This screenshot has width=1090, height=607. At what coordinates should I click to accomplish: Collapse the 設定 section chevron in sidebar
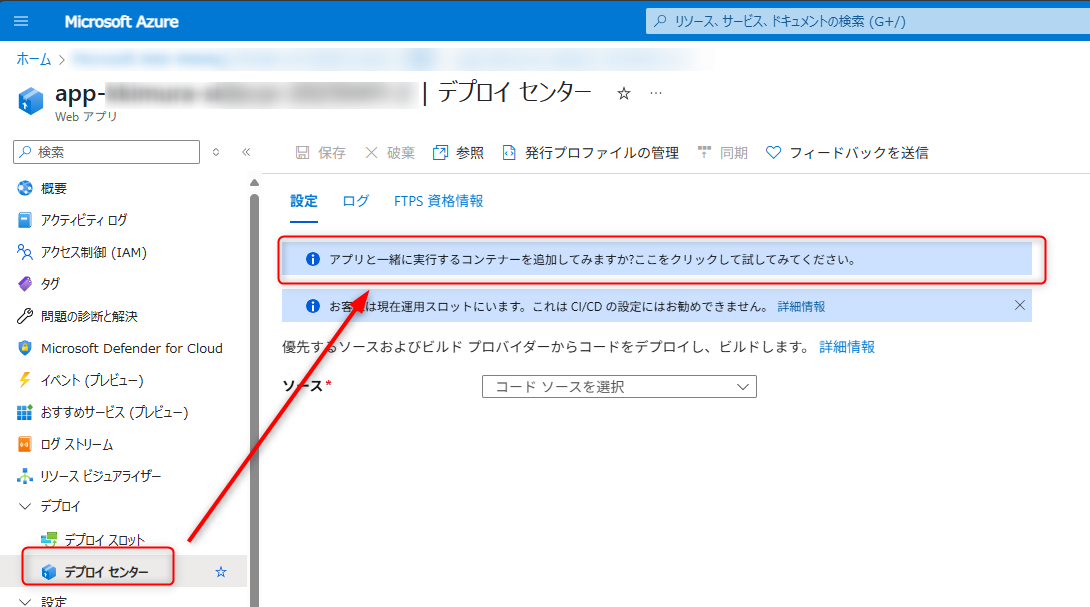tap(25, 601)
